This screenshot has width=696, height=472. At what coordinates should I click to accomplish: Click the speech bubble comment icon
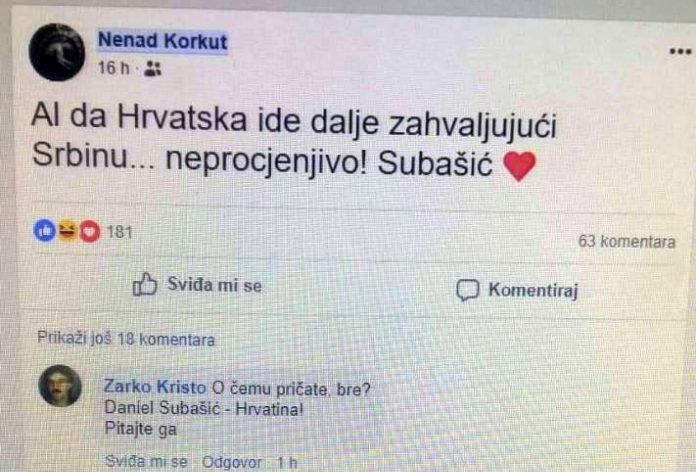(x=468, y=290)
